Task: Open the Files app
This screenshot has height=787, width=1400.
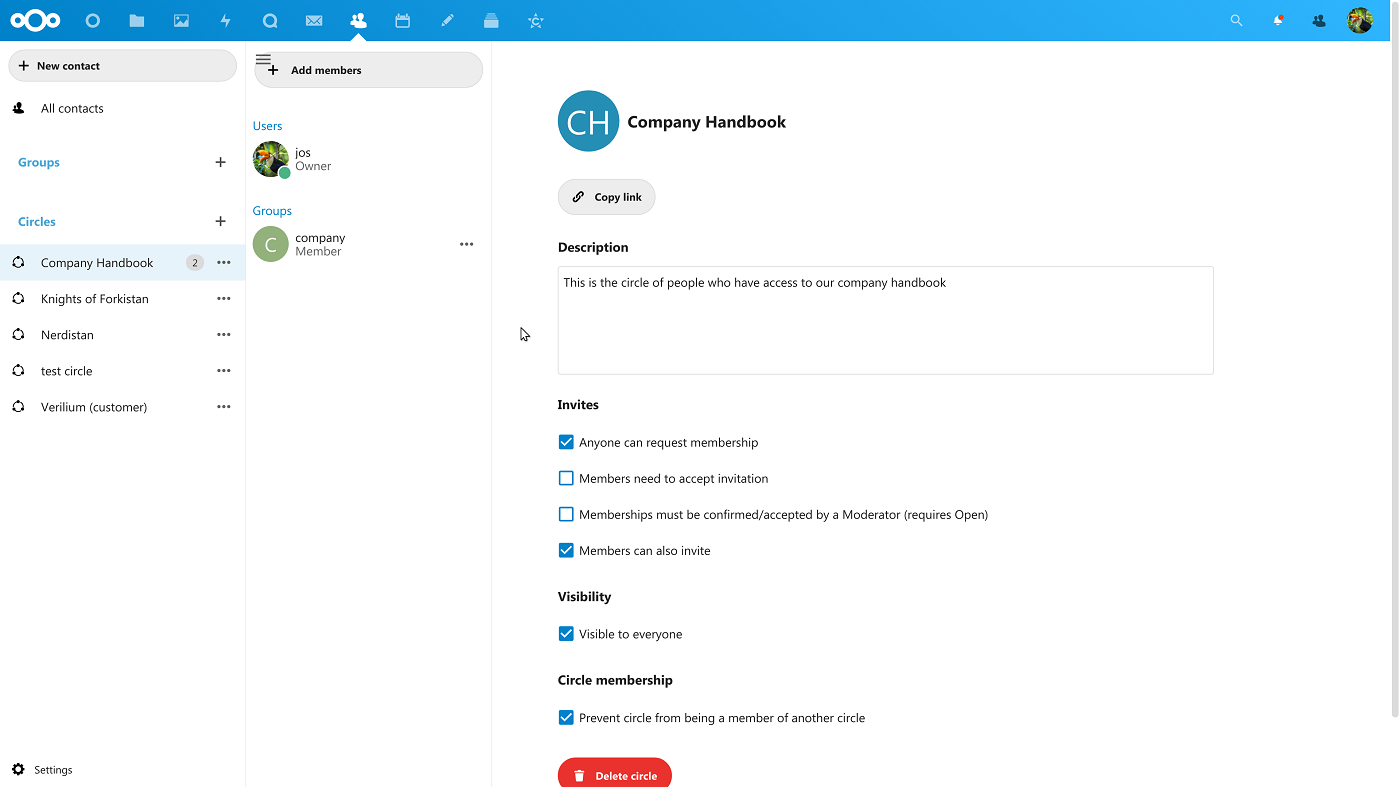Action: 136,20
